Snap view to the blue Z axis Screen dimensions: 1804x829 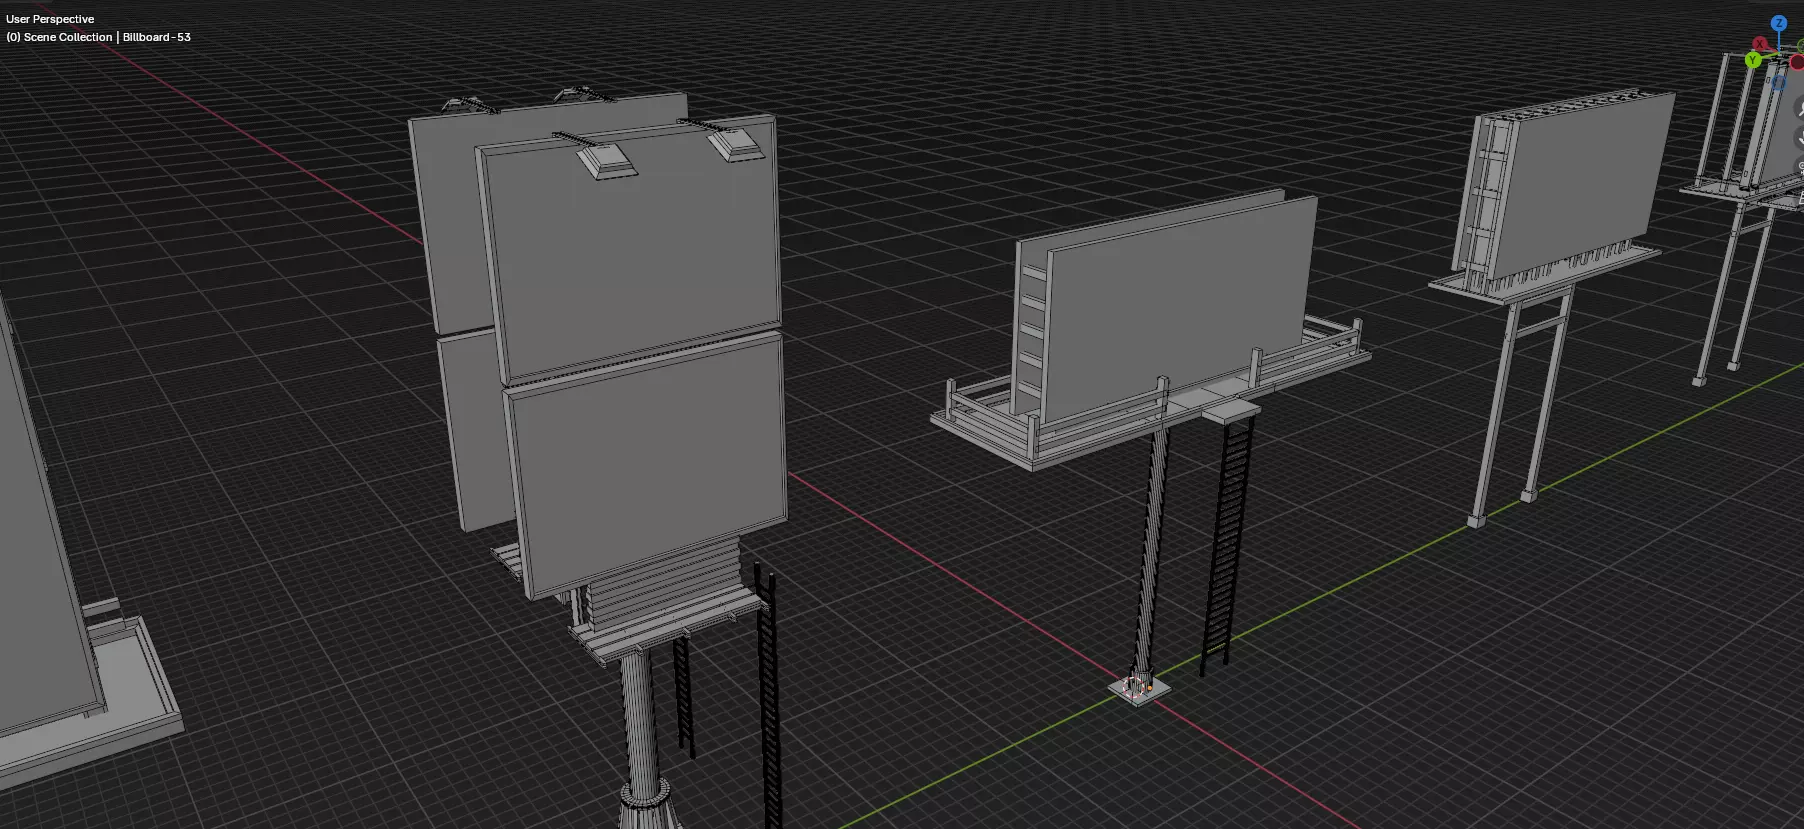(1778, 22)
